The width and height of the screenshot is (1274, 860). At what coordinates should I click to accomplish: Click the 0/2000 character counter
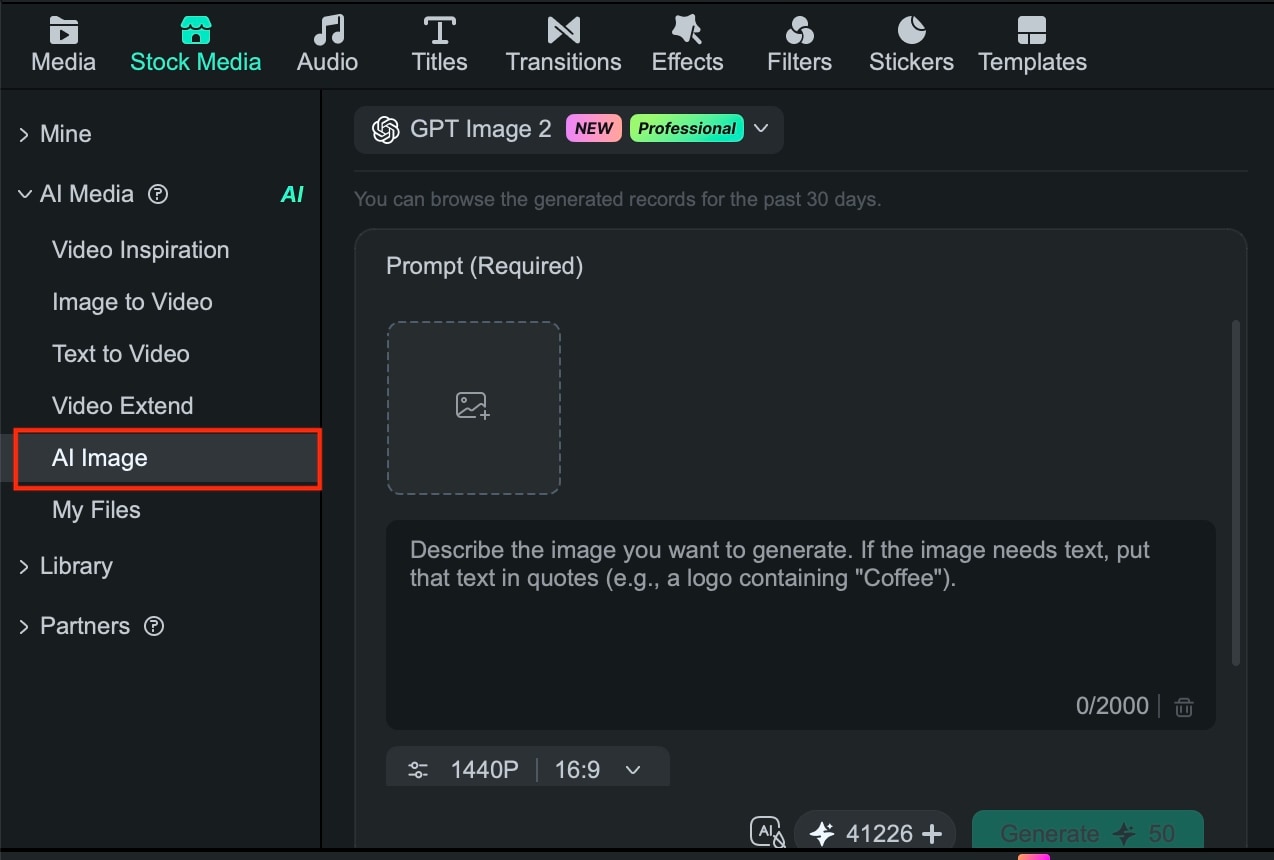(x=1112, y=706)
